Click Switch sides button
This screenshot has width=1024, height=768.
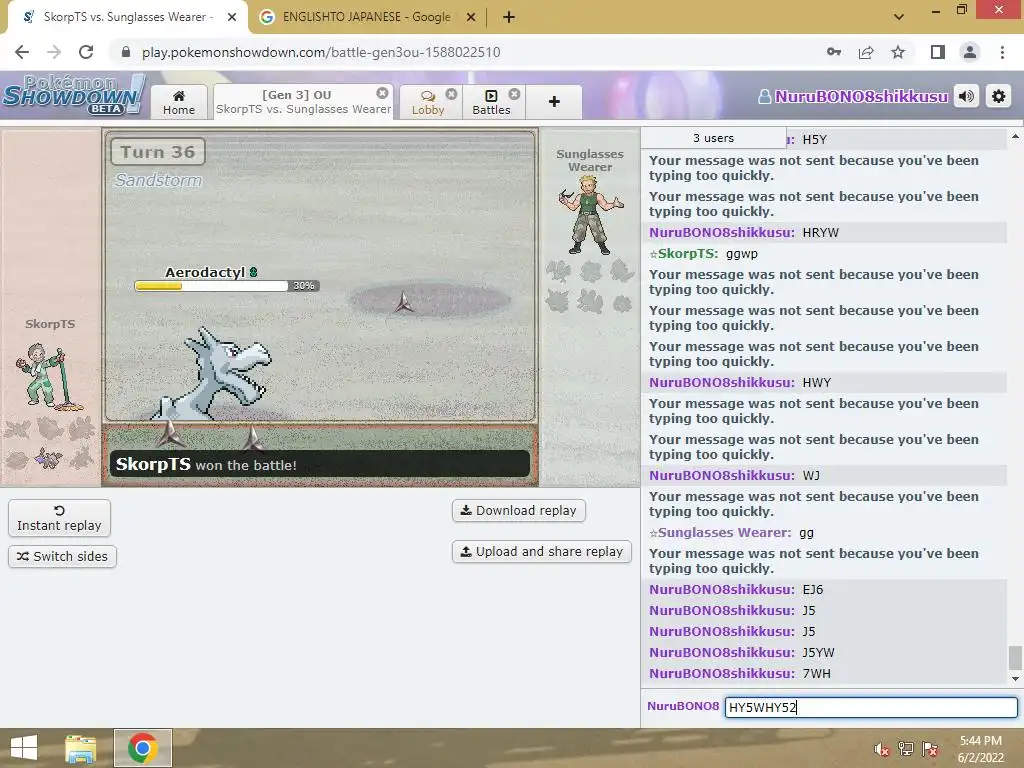[x=62, y=556]
